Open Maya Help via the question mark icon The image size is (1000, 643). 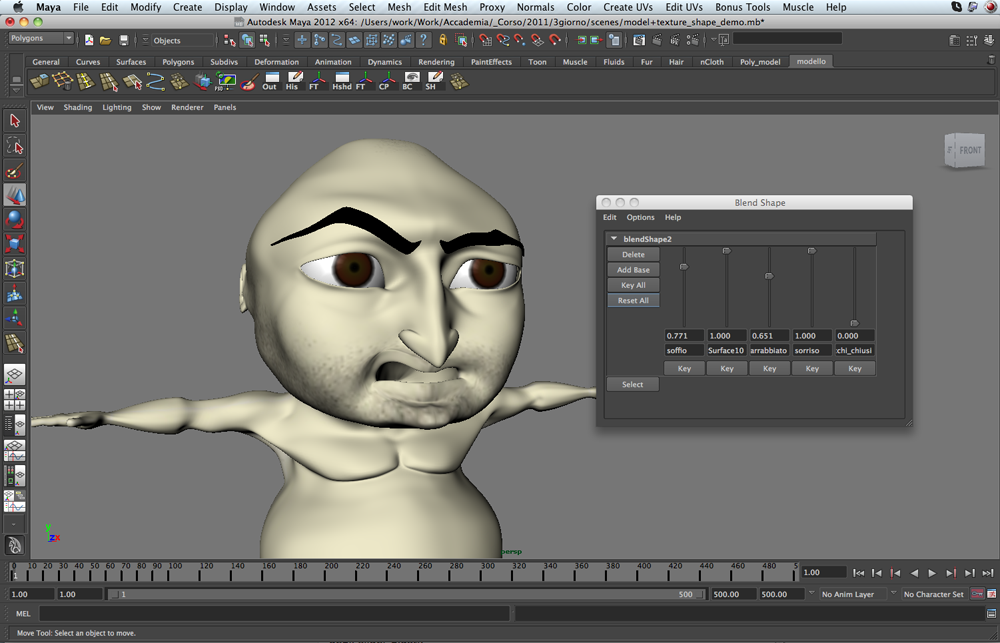(426, 40)
